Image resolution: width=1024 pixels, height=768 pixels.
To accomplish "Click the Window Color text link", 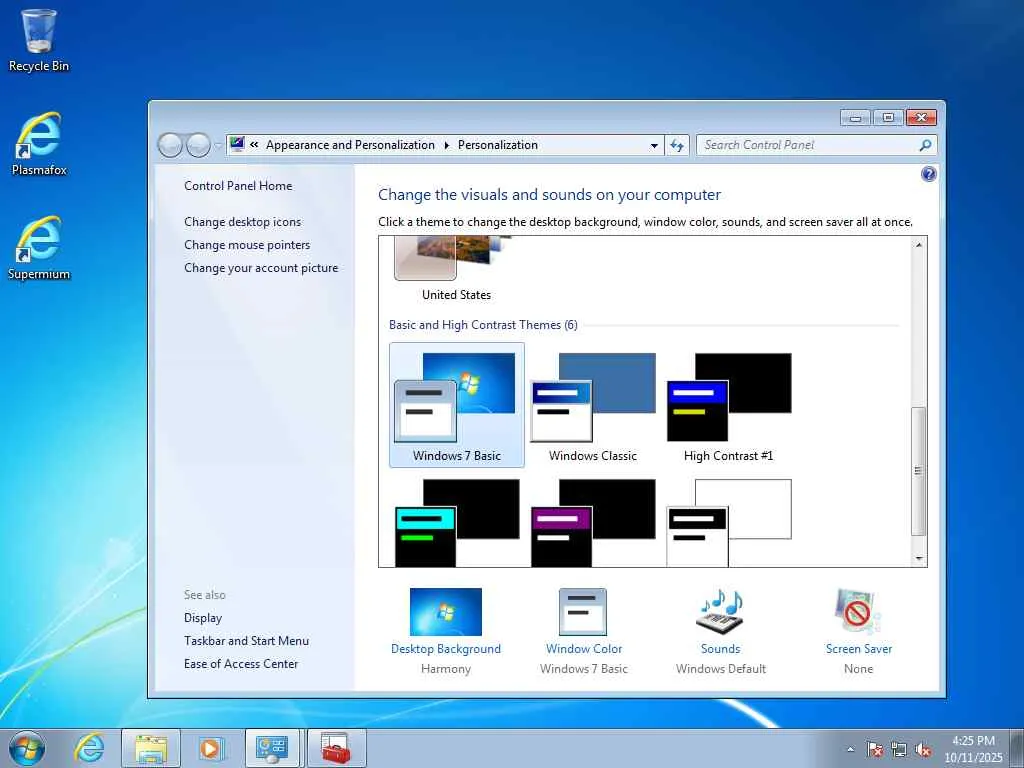I will point(584,648).
